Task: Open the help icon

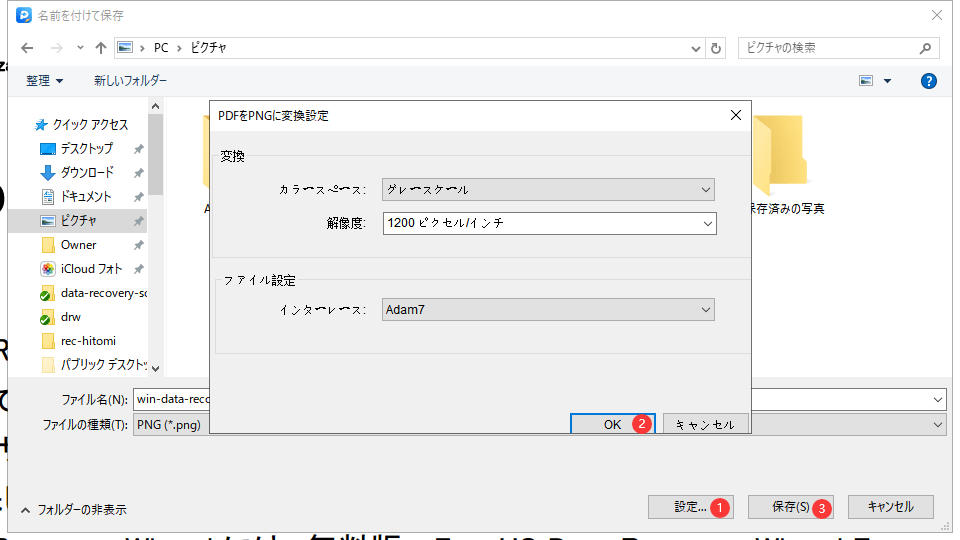Action: 928,81
